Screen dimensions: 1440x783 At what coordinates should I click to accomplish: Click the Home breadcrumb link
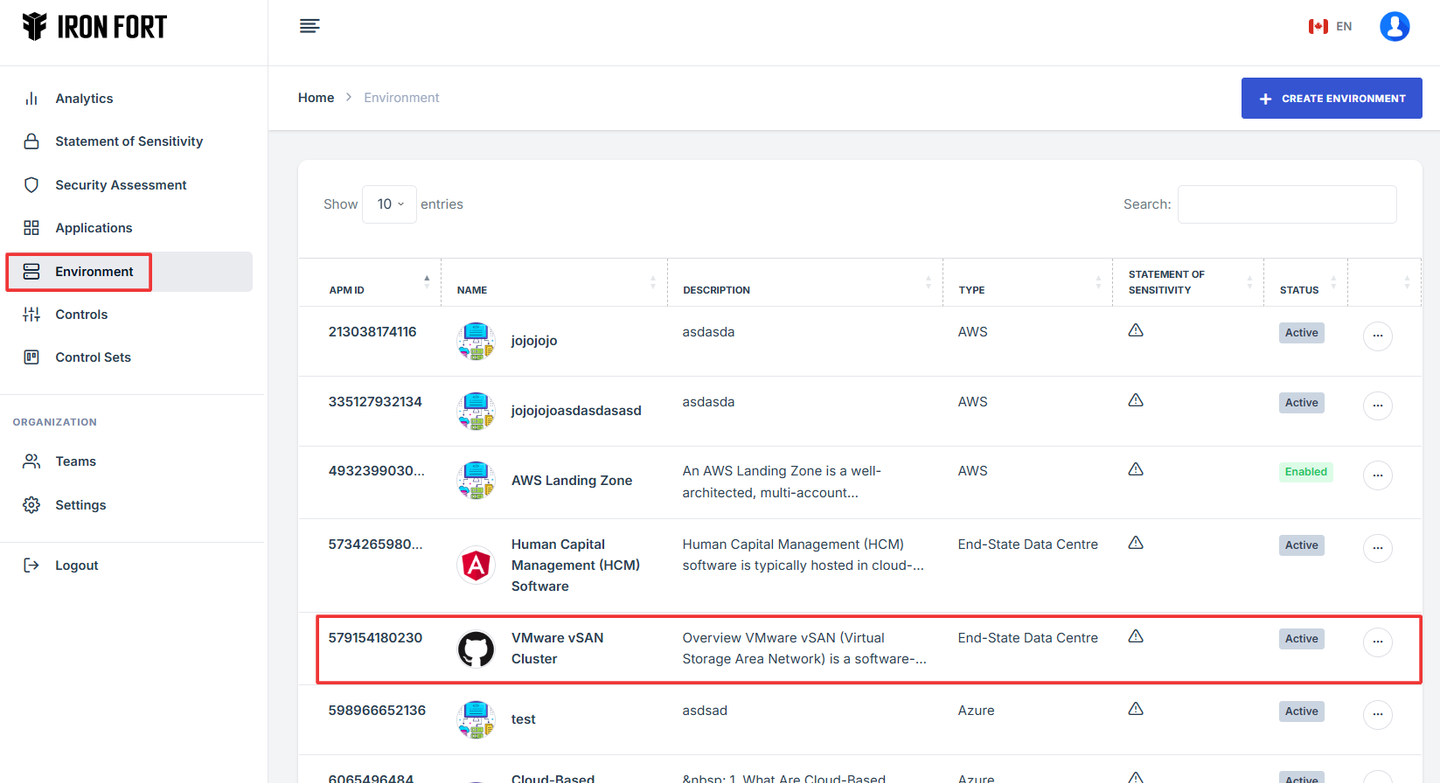click(x=316, y=97)
